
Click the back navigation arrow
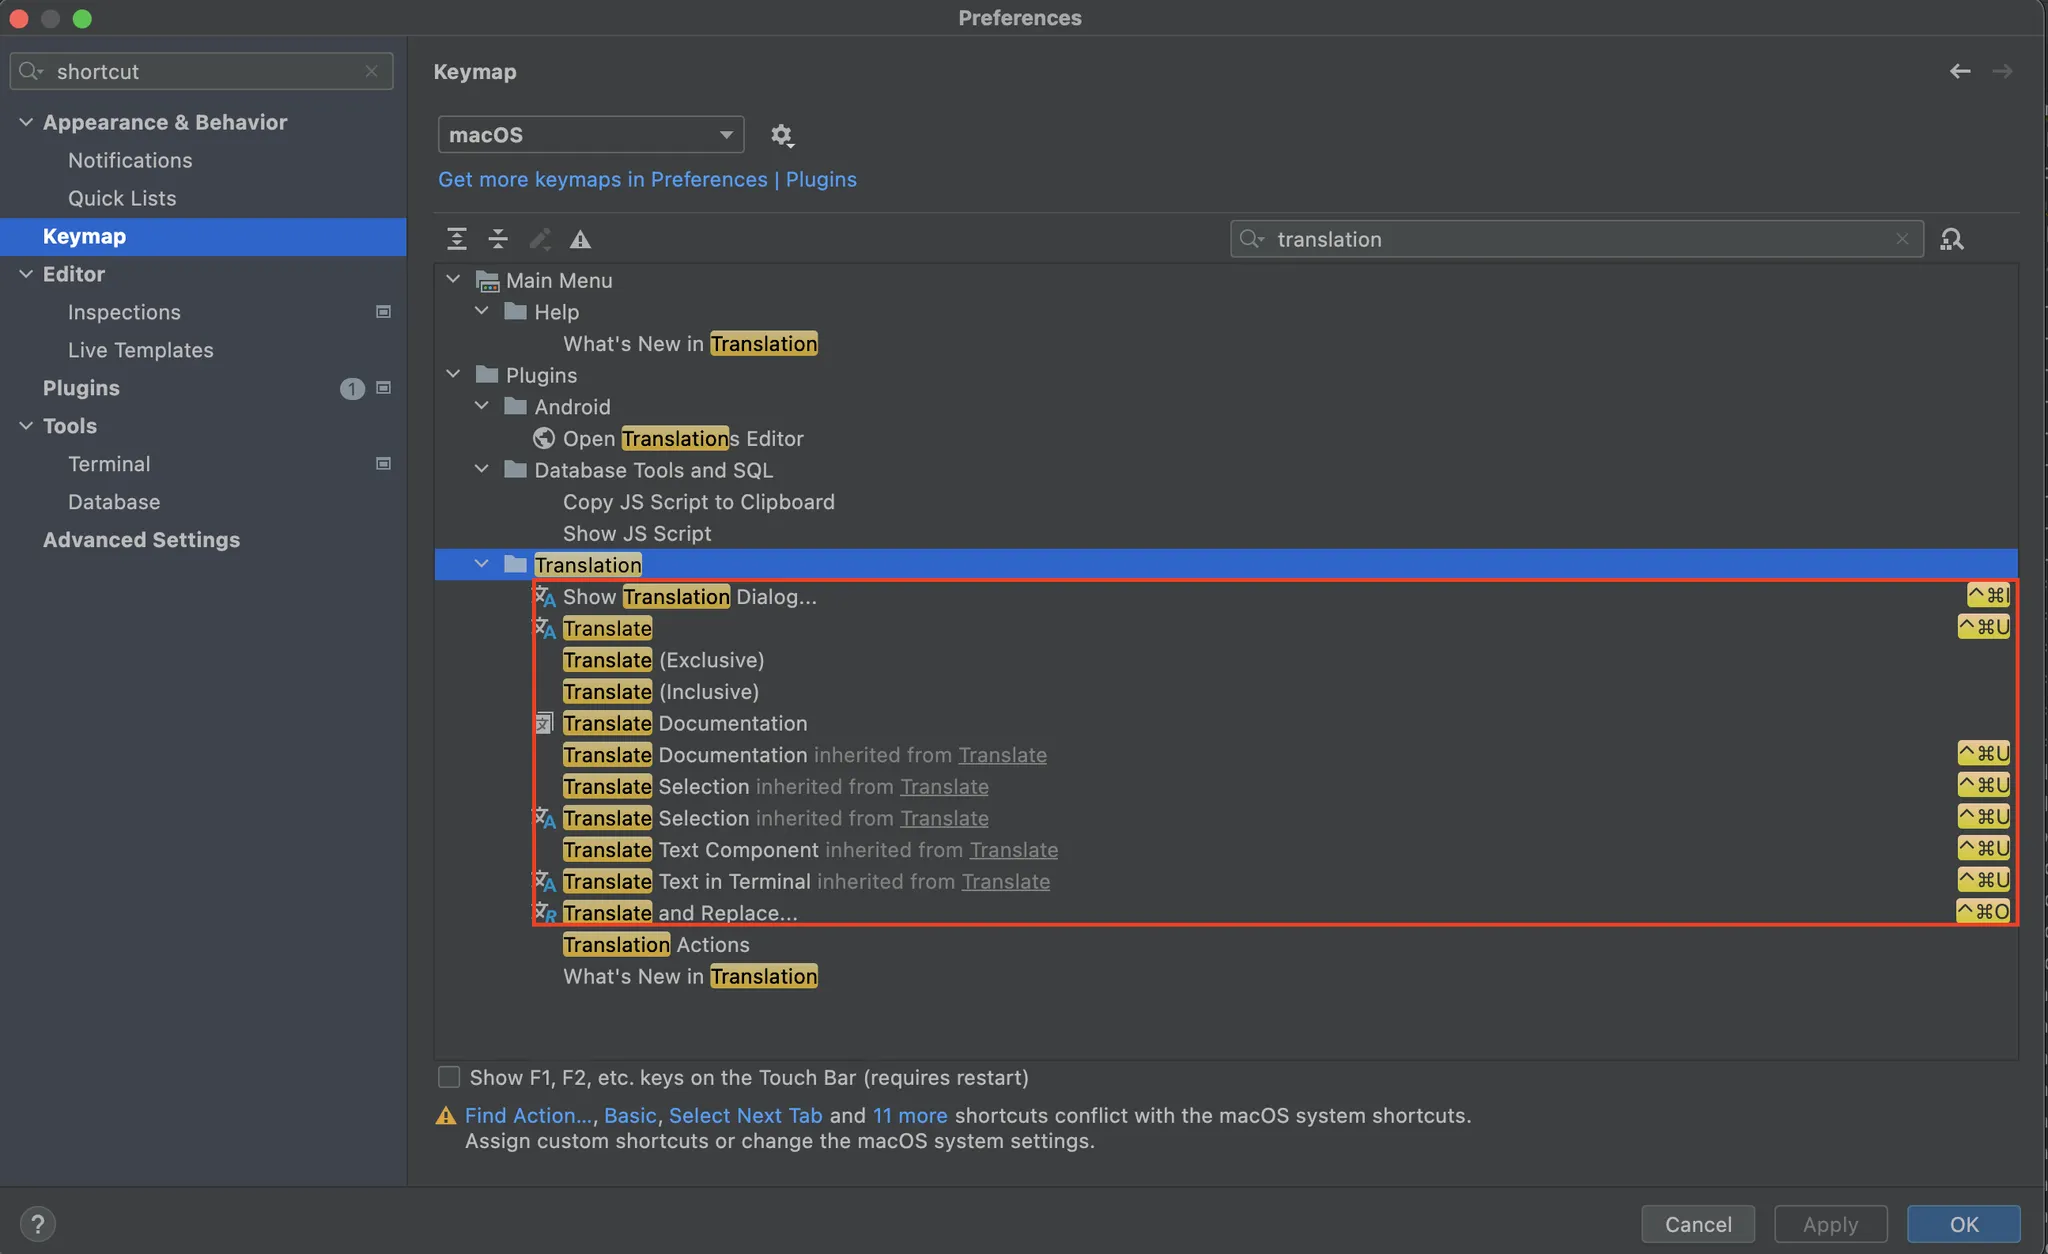(1960, 71)
